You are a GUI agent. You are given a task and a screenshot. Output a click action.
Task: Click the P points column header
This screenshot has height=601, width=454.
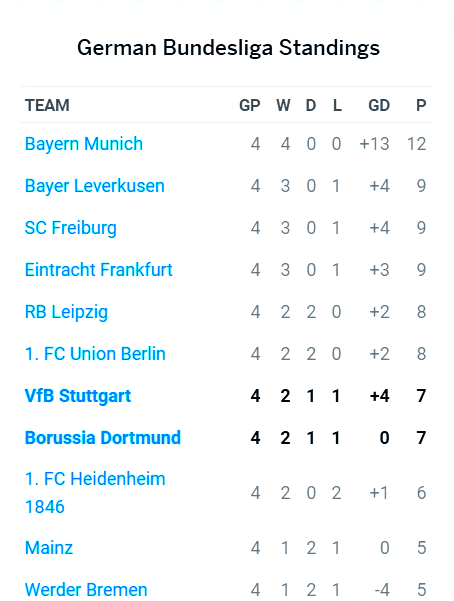click(x=421, y=105)
